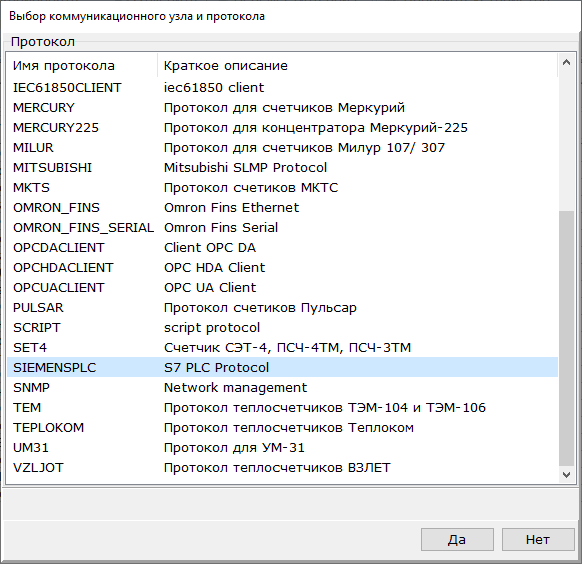The height and width of the screenshot is (564, 582).
Task: Select the OPCDACLIENT protocol row
Action: click(282, 248)
